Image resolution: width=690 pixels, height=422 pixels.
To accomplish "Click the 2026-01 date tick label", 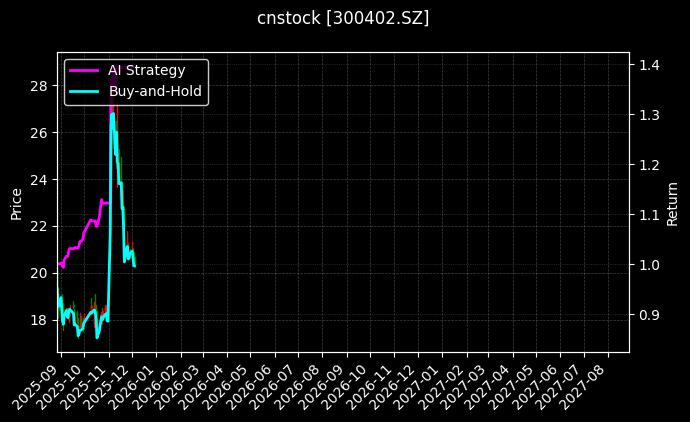I will click(x=136, y=384).
